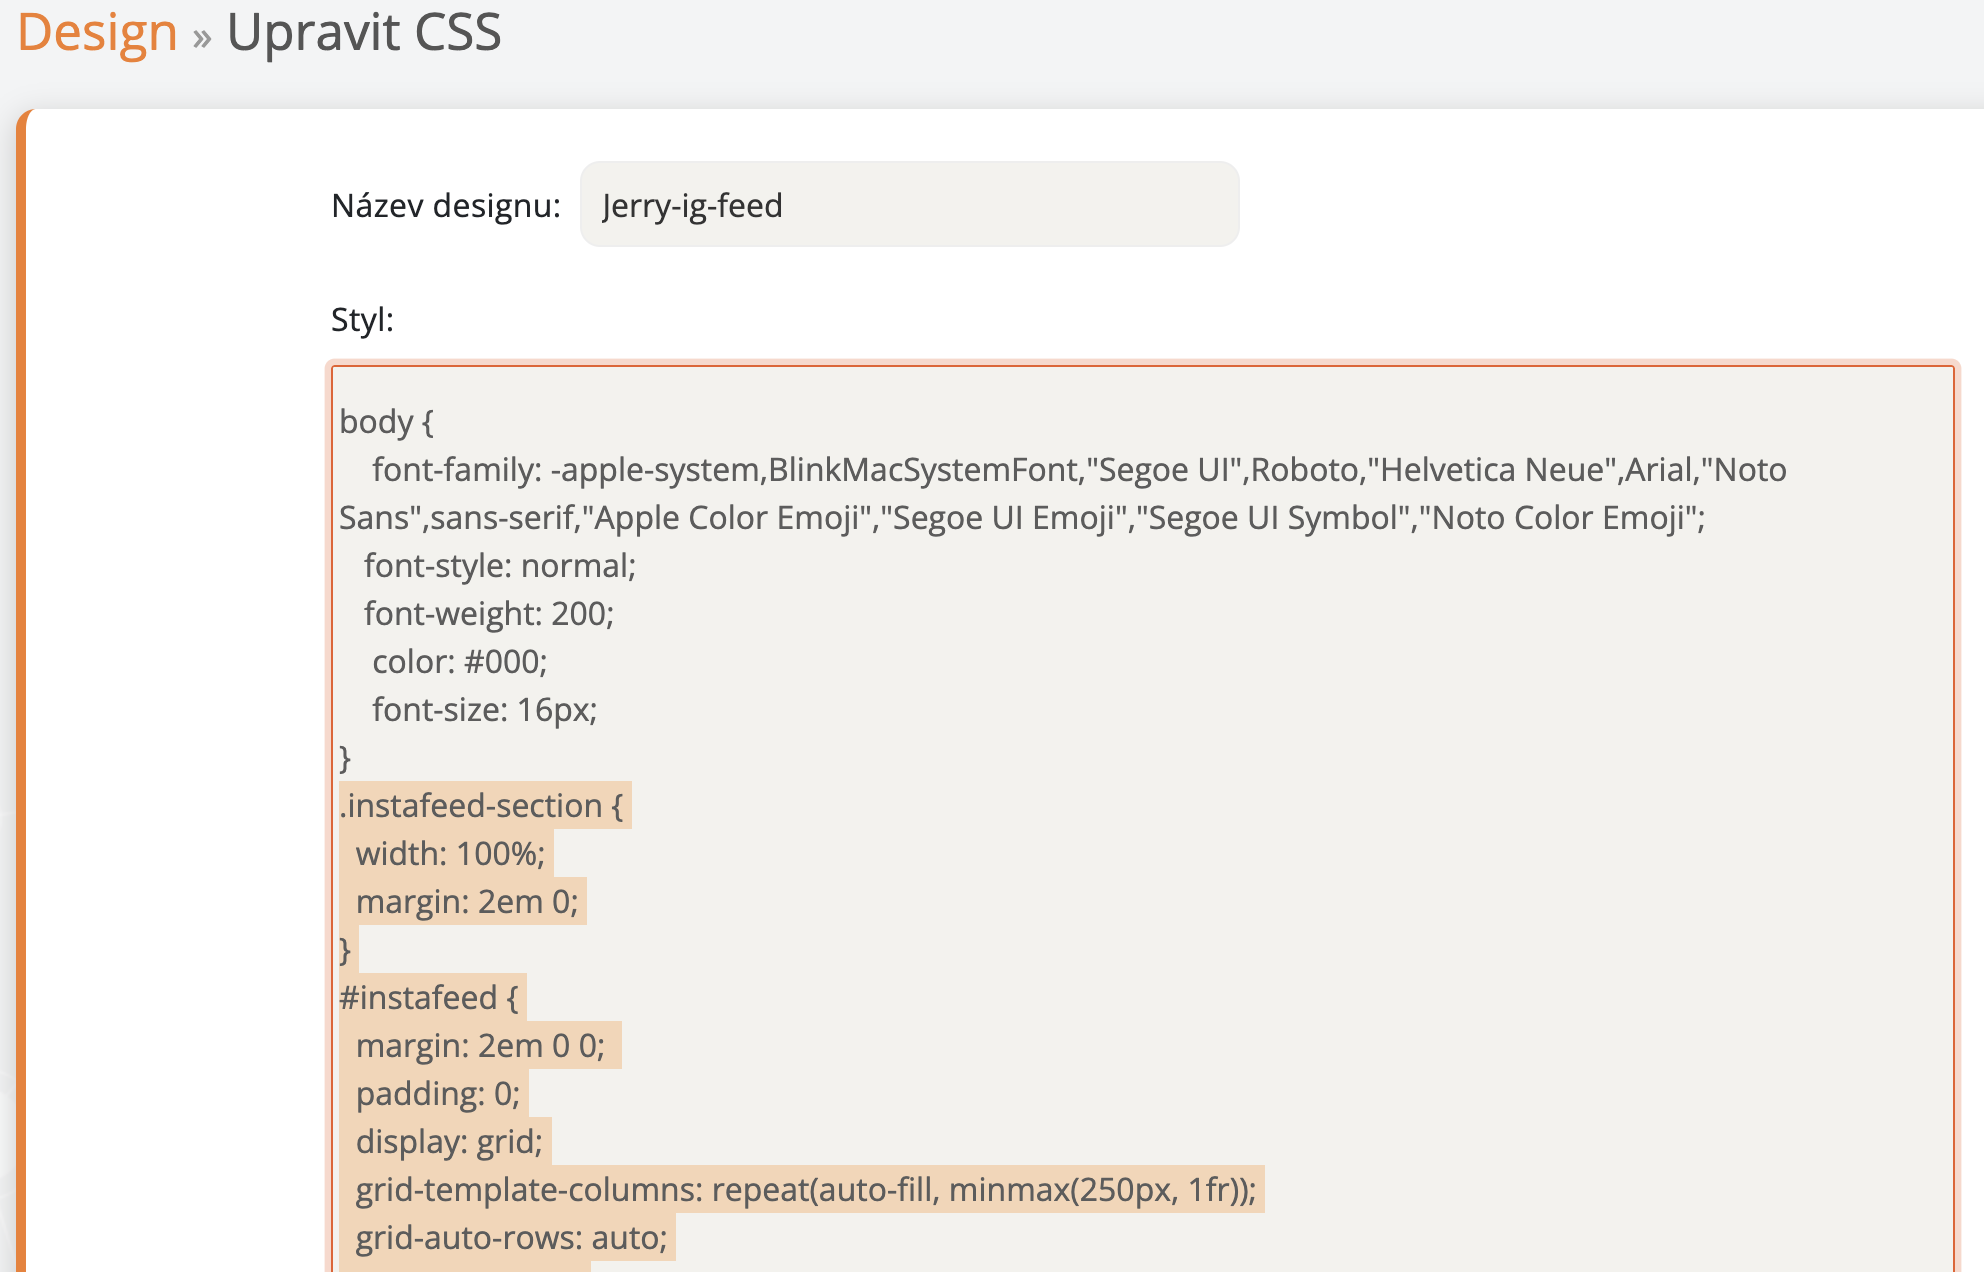Viewport: 1984px width, 1272px height.
Task: Click the grid-template-columns declaration
Action: (x=805, y=1190)
